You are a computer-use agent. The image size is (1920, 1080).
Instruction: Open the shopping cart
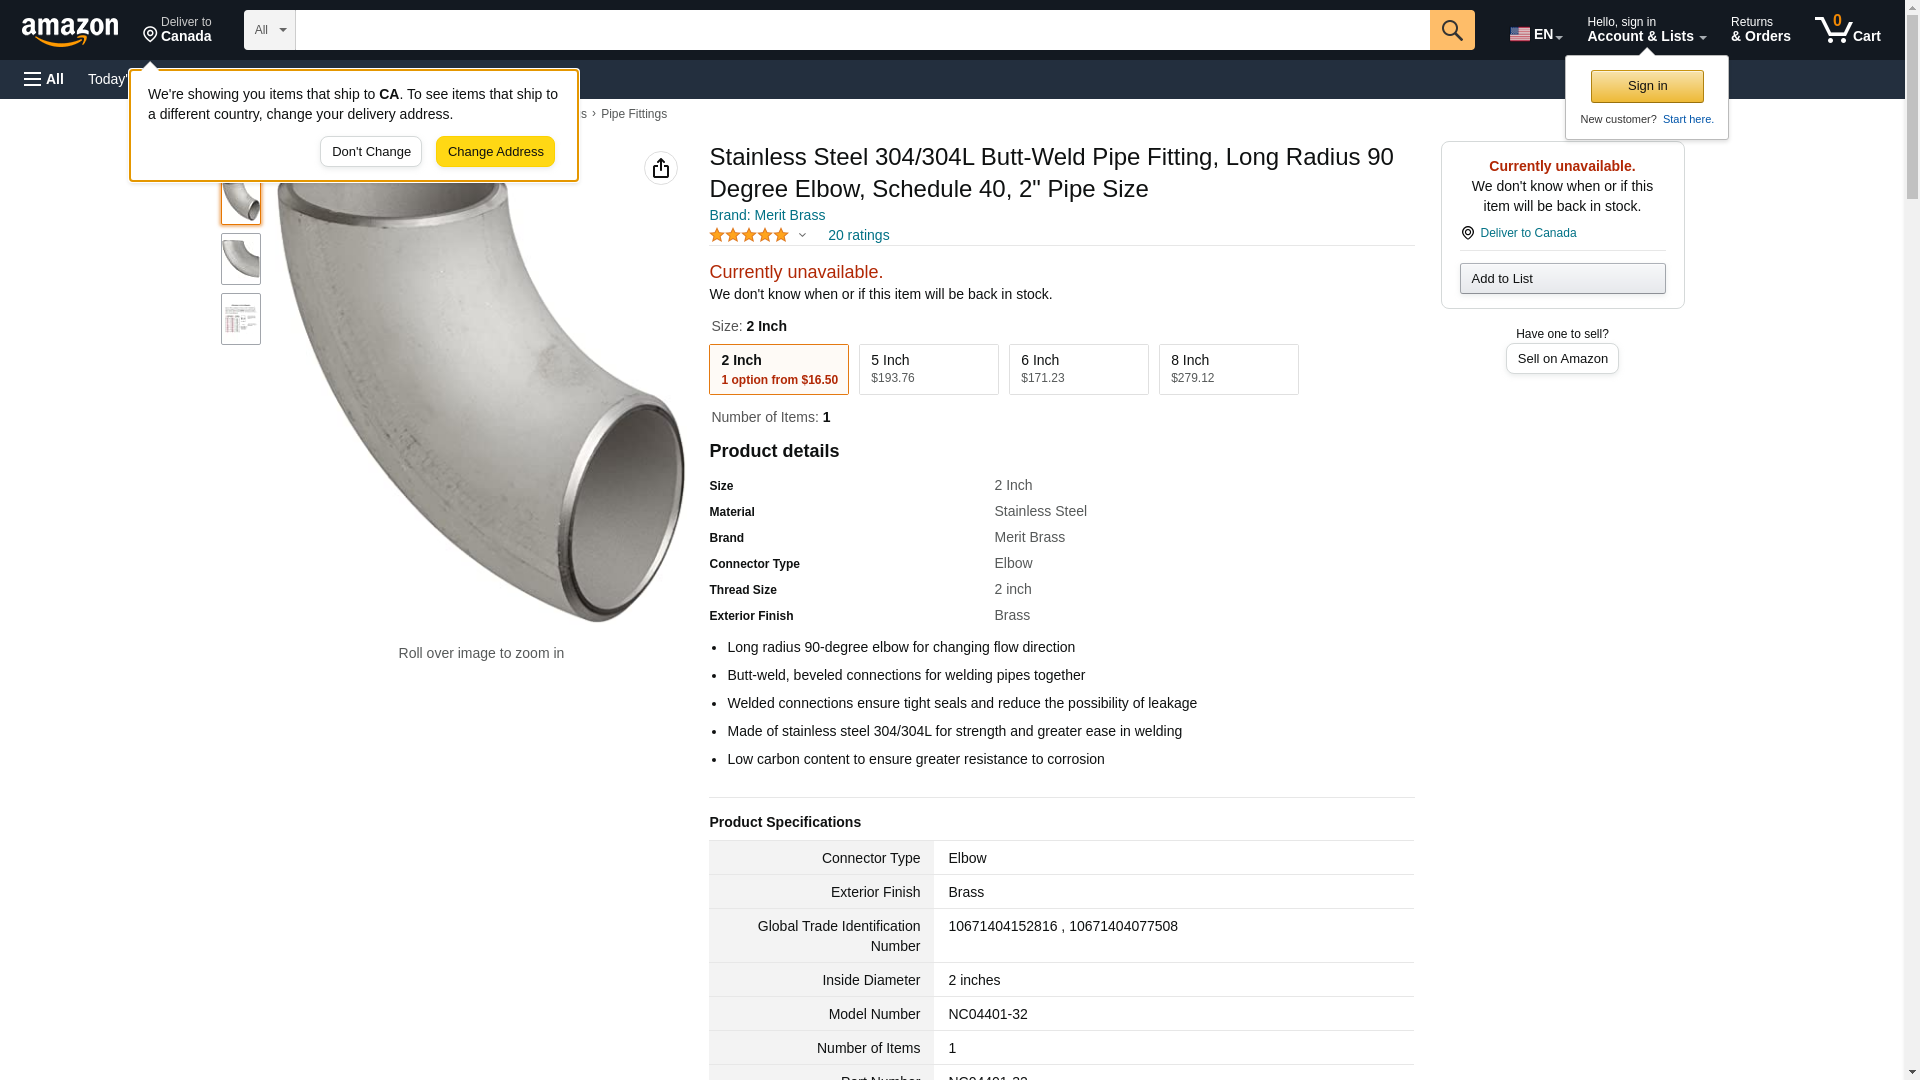click(1847, 30)
